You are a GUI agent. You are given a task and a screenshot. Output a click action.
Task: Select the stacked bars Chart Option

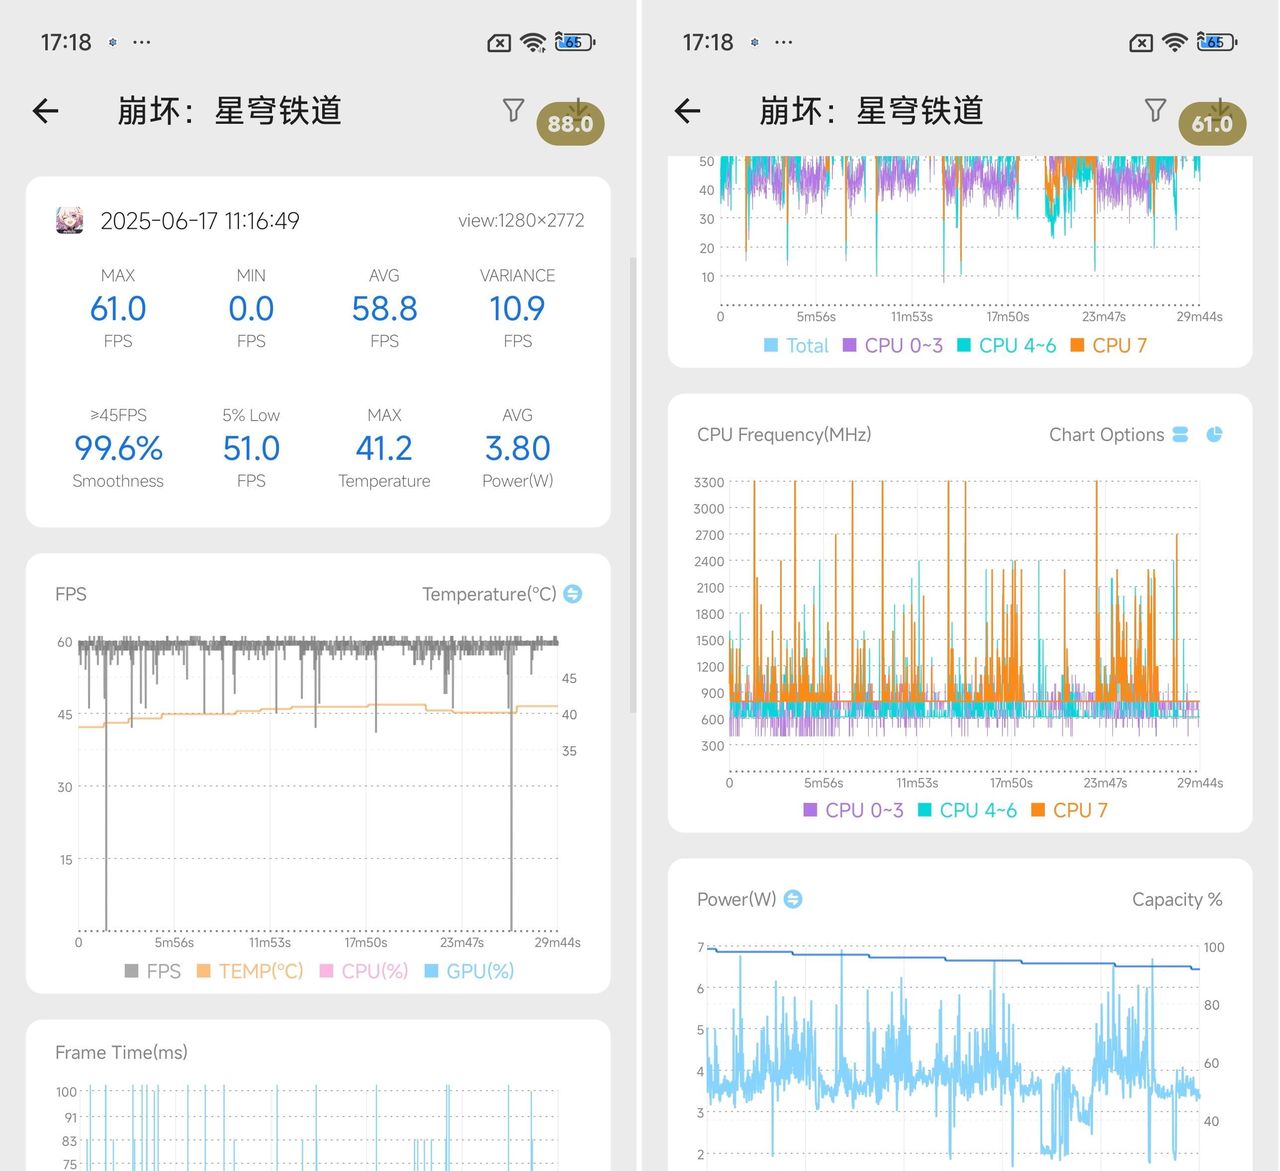pyautogui.click(x=1180, y=434)
